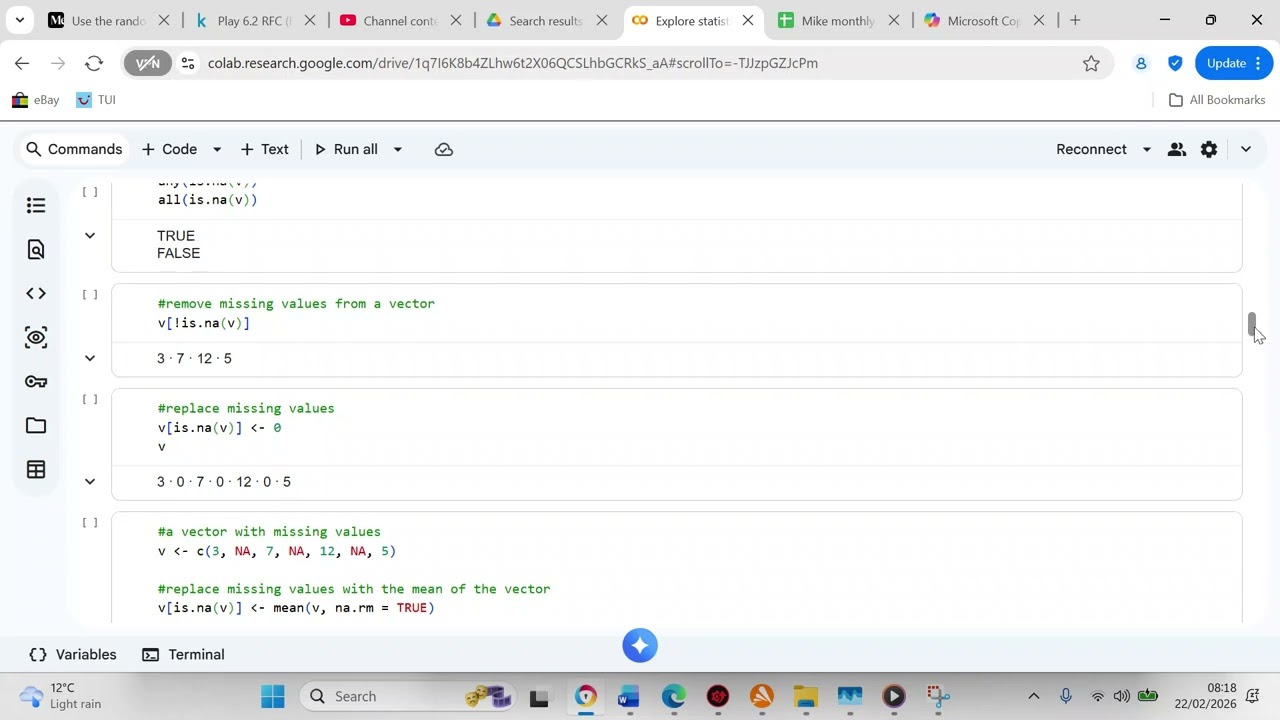The width and height of the screenshot is (1280, 720).
Task: Open the site information icon in the address bar
Action: pyautogui.click(x=187, y=63)
